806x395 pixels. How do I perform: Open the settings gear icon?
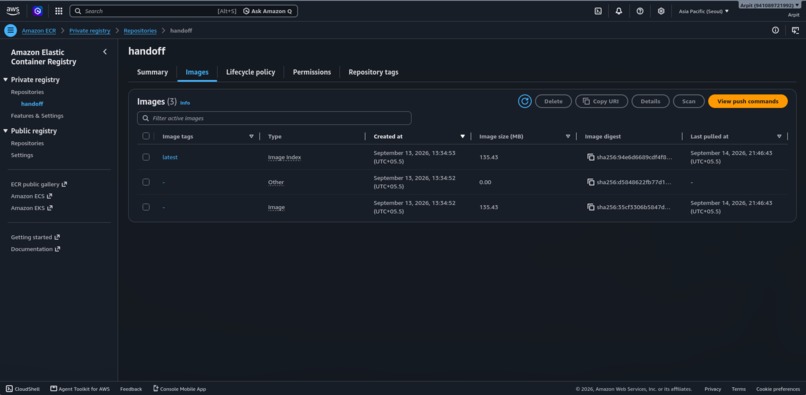[661, 11]
